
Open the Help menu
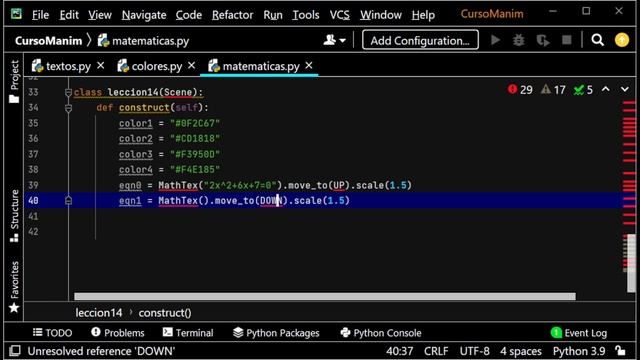pyautogui.click(x=423, y=15)
